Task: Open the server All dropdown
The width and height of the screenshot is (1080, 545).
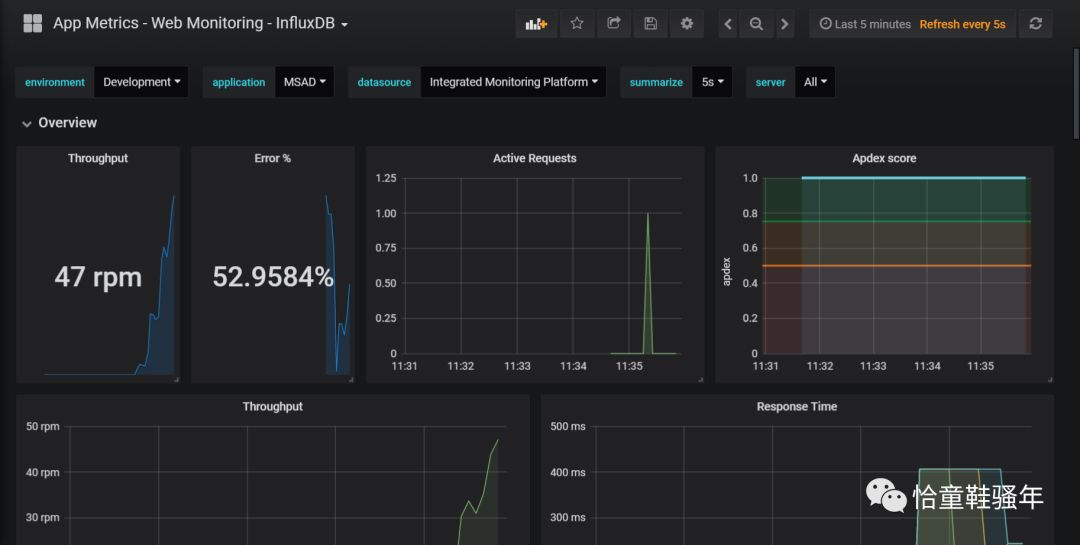Action: [815, 82]
